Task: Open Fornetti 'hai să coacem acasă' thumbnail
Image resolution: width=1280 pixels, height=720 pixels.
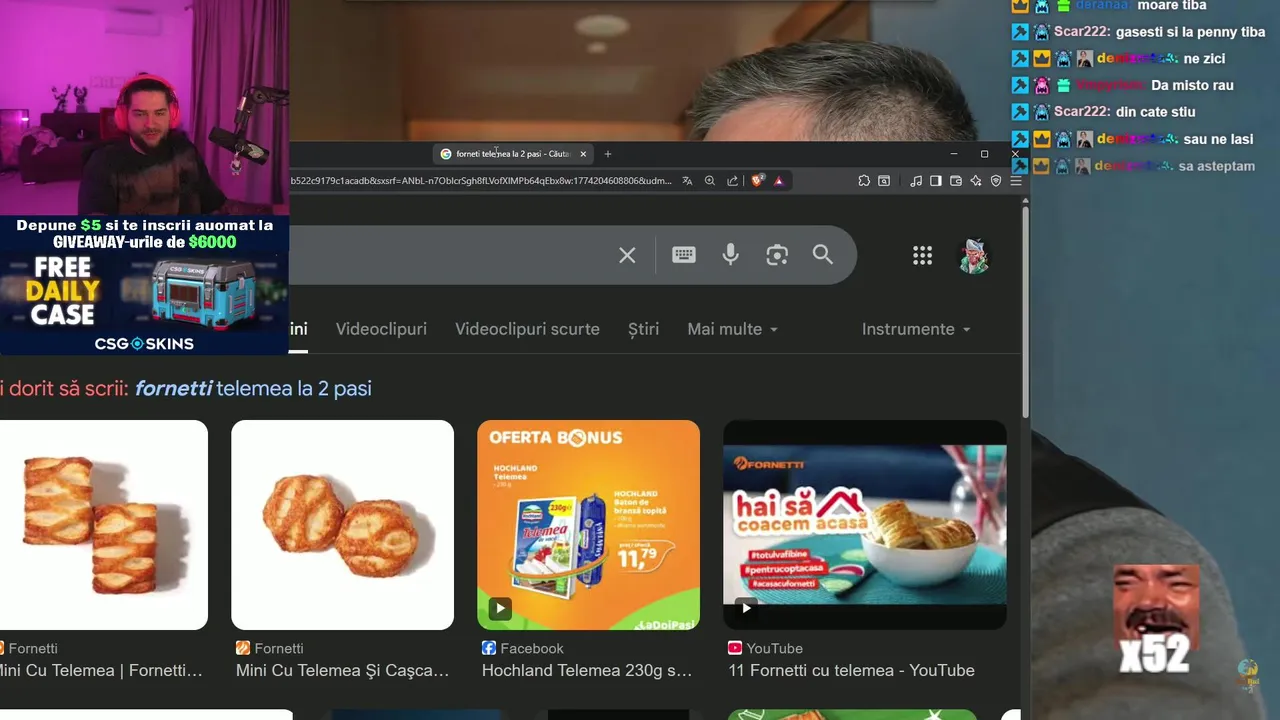Action: [x=865, y=525]
